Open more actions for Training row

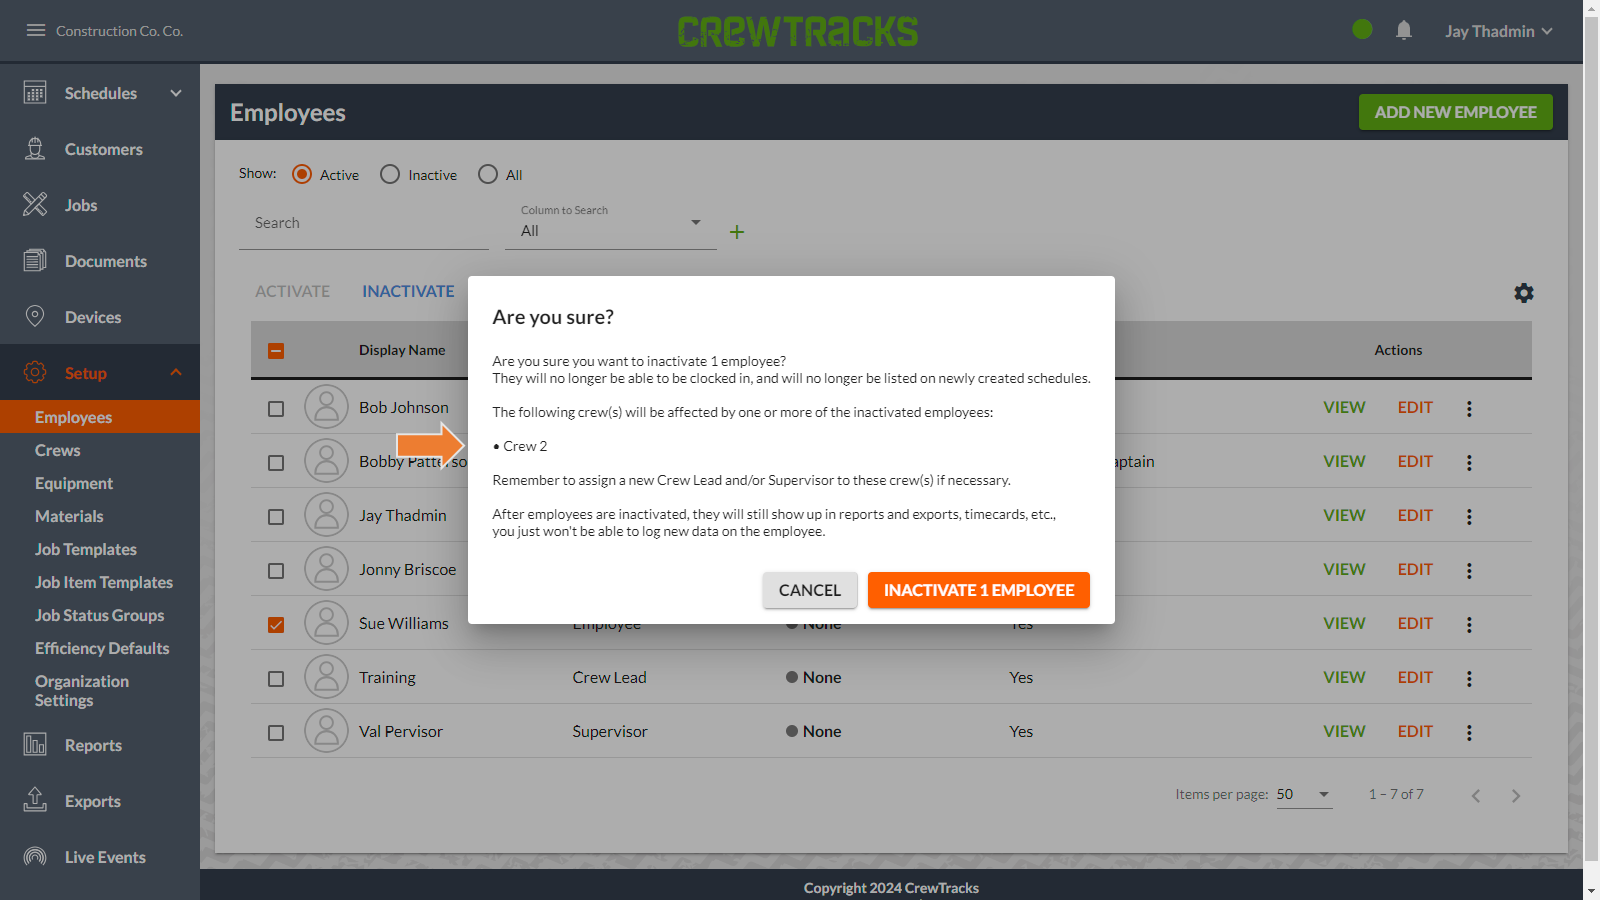point(1469,678)
